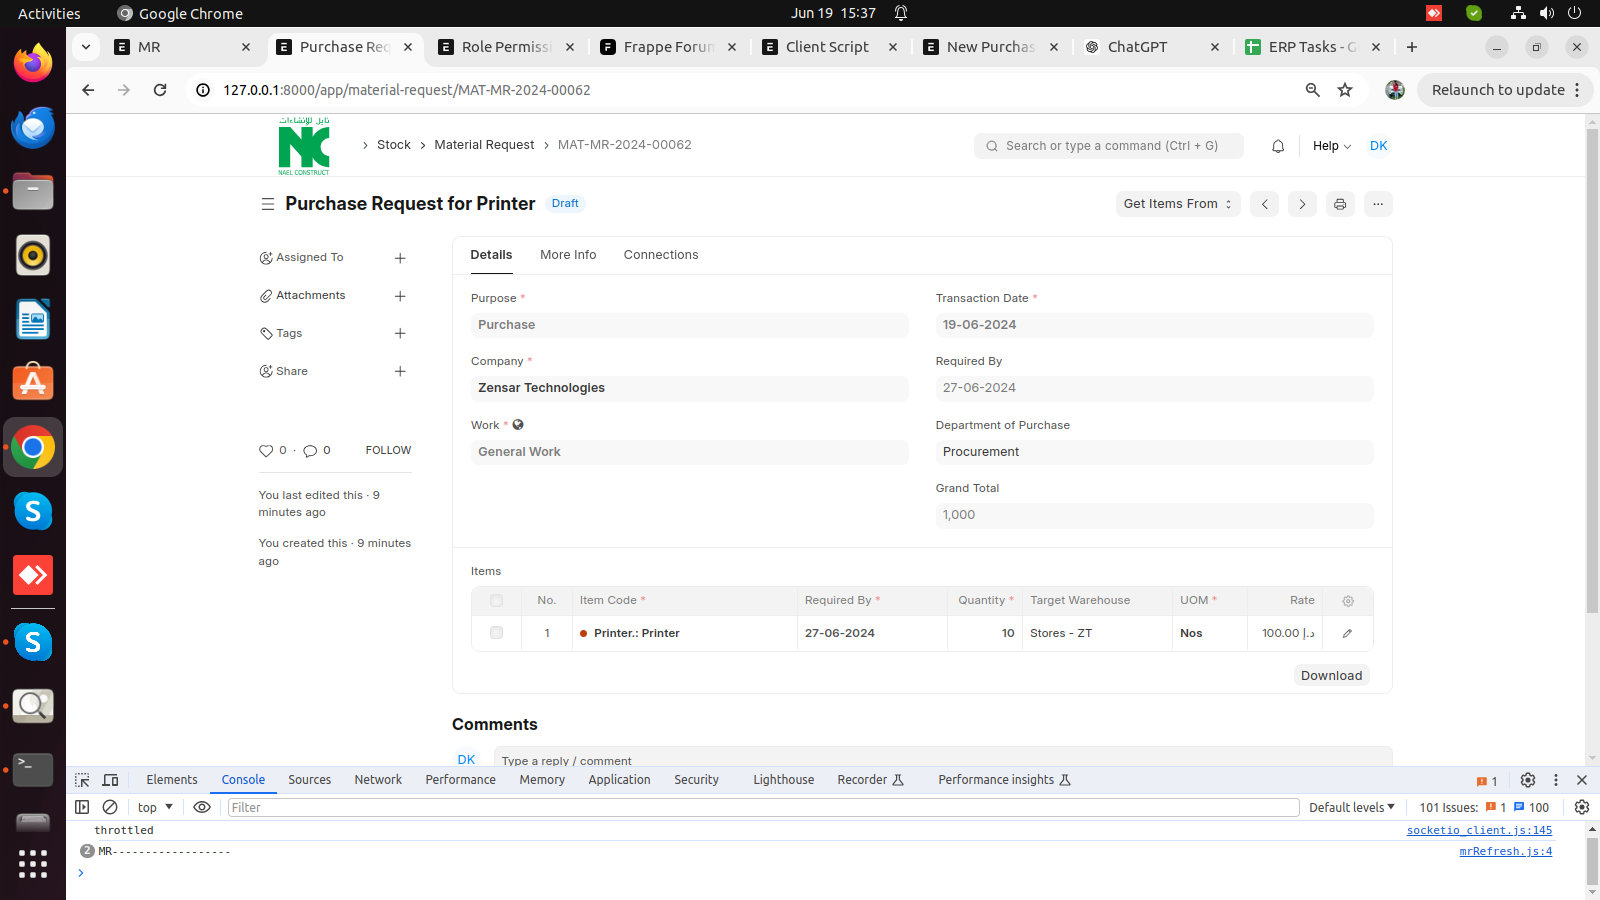Click the page vertical scrollbar

click(1592, 370)
